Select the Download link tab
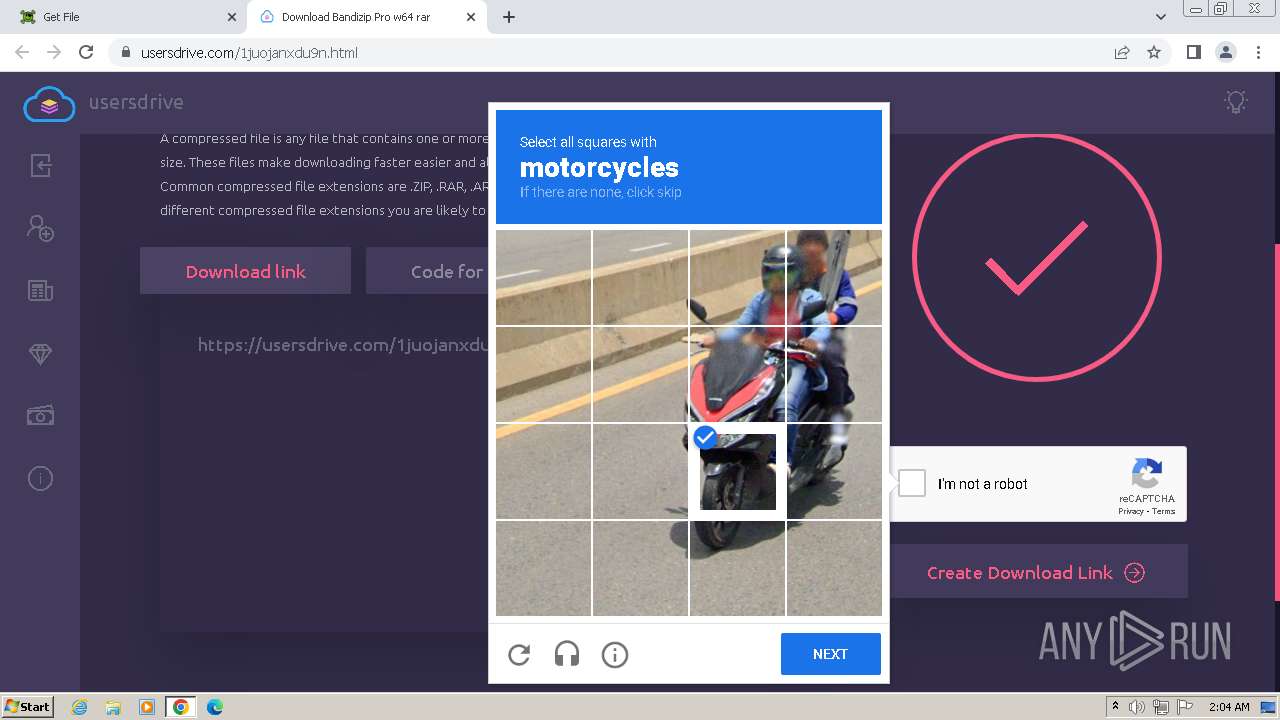Viewport: 1280px width, 720px height. pos(245,271)
